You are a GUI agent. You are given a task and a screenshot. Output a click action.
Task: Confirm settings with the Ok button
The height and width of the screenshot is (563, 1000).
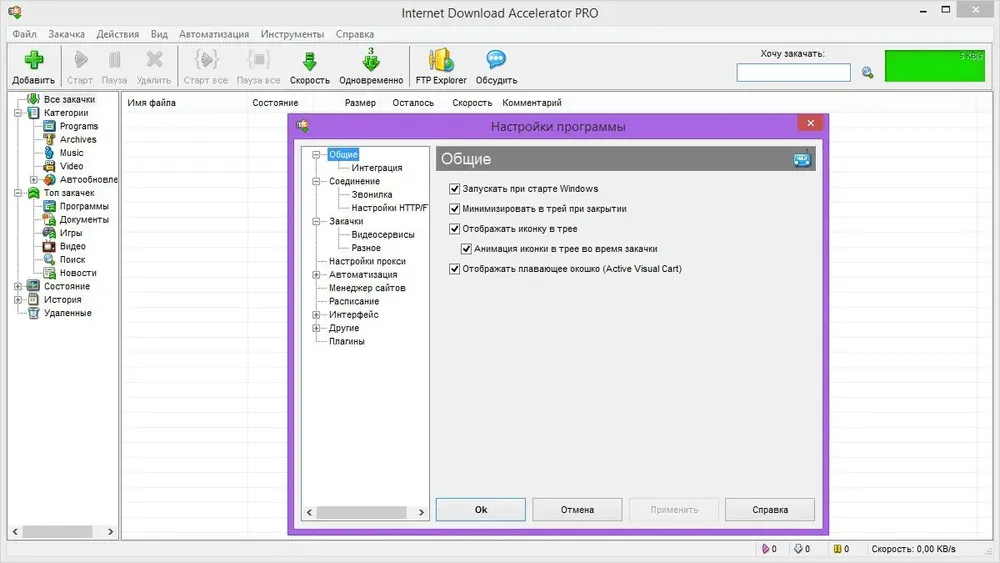(481, 509)
